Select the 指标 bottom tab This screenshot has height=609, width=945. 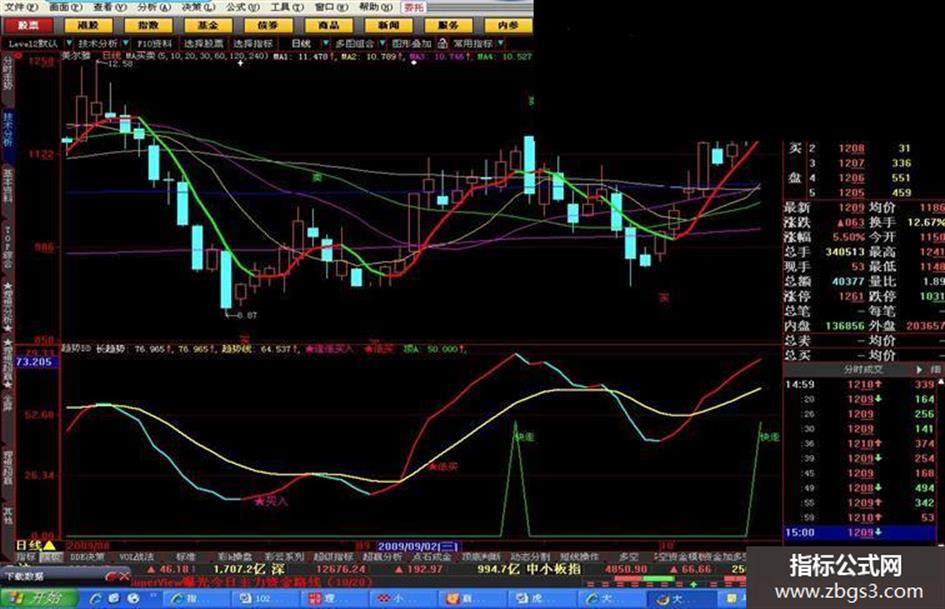[26, 557]
